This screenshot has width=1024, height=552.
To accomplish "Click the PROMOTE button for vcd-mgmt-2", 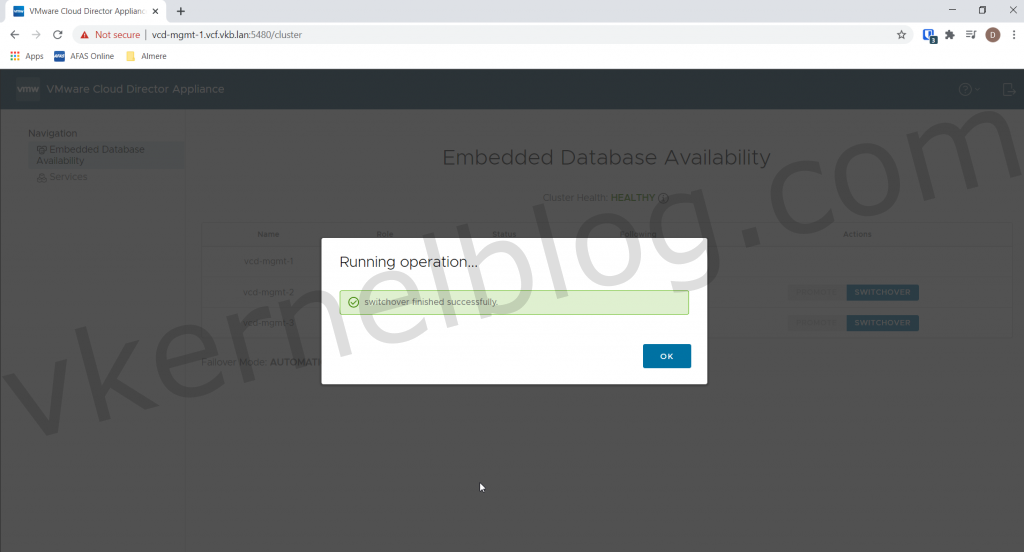I will tap(816, 292).
